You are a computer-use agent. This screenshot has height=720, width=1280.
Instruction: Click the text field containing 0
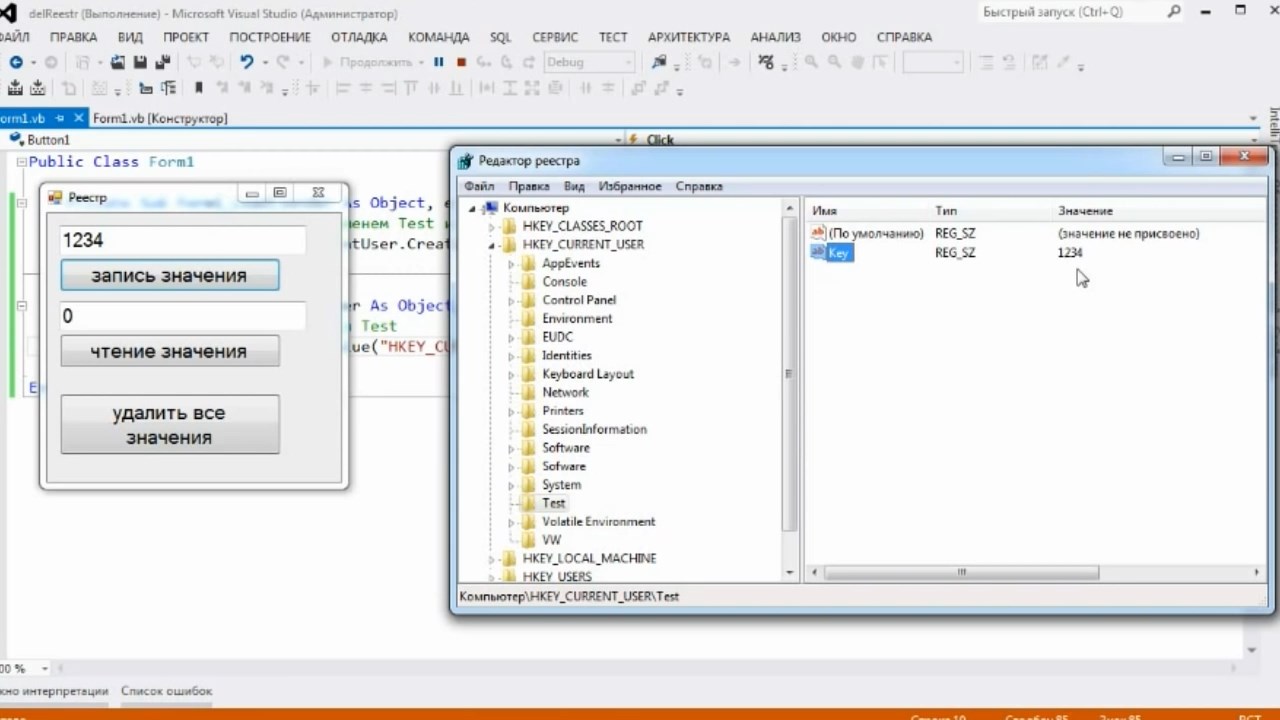tap(182, 316)
